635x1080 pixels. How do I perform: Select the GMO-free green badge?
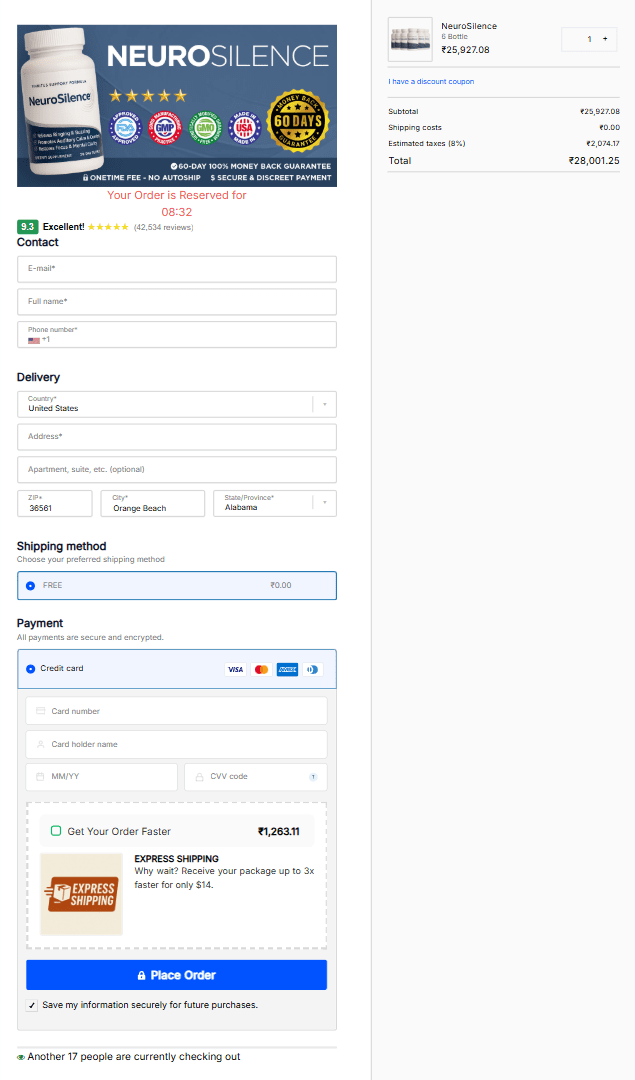click(203, 124)
